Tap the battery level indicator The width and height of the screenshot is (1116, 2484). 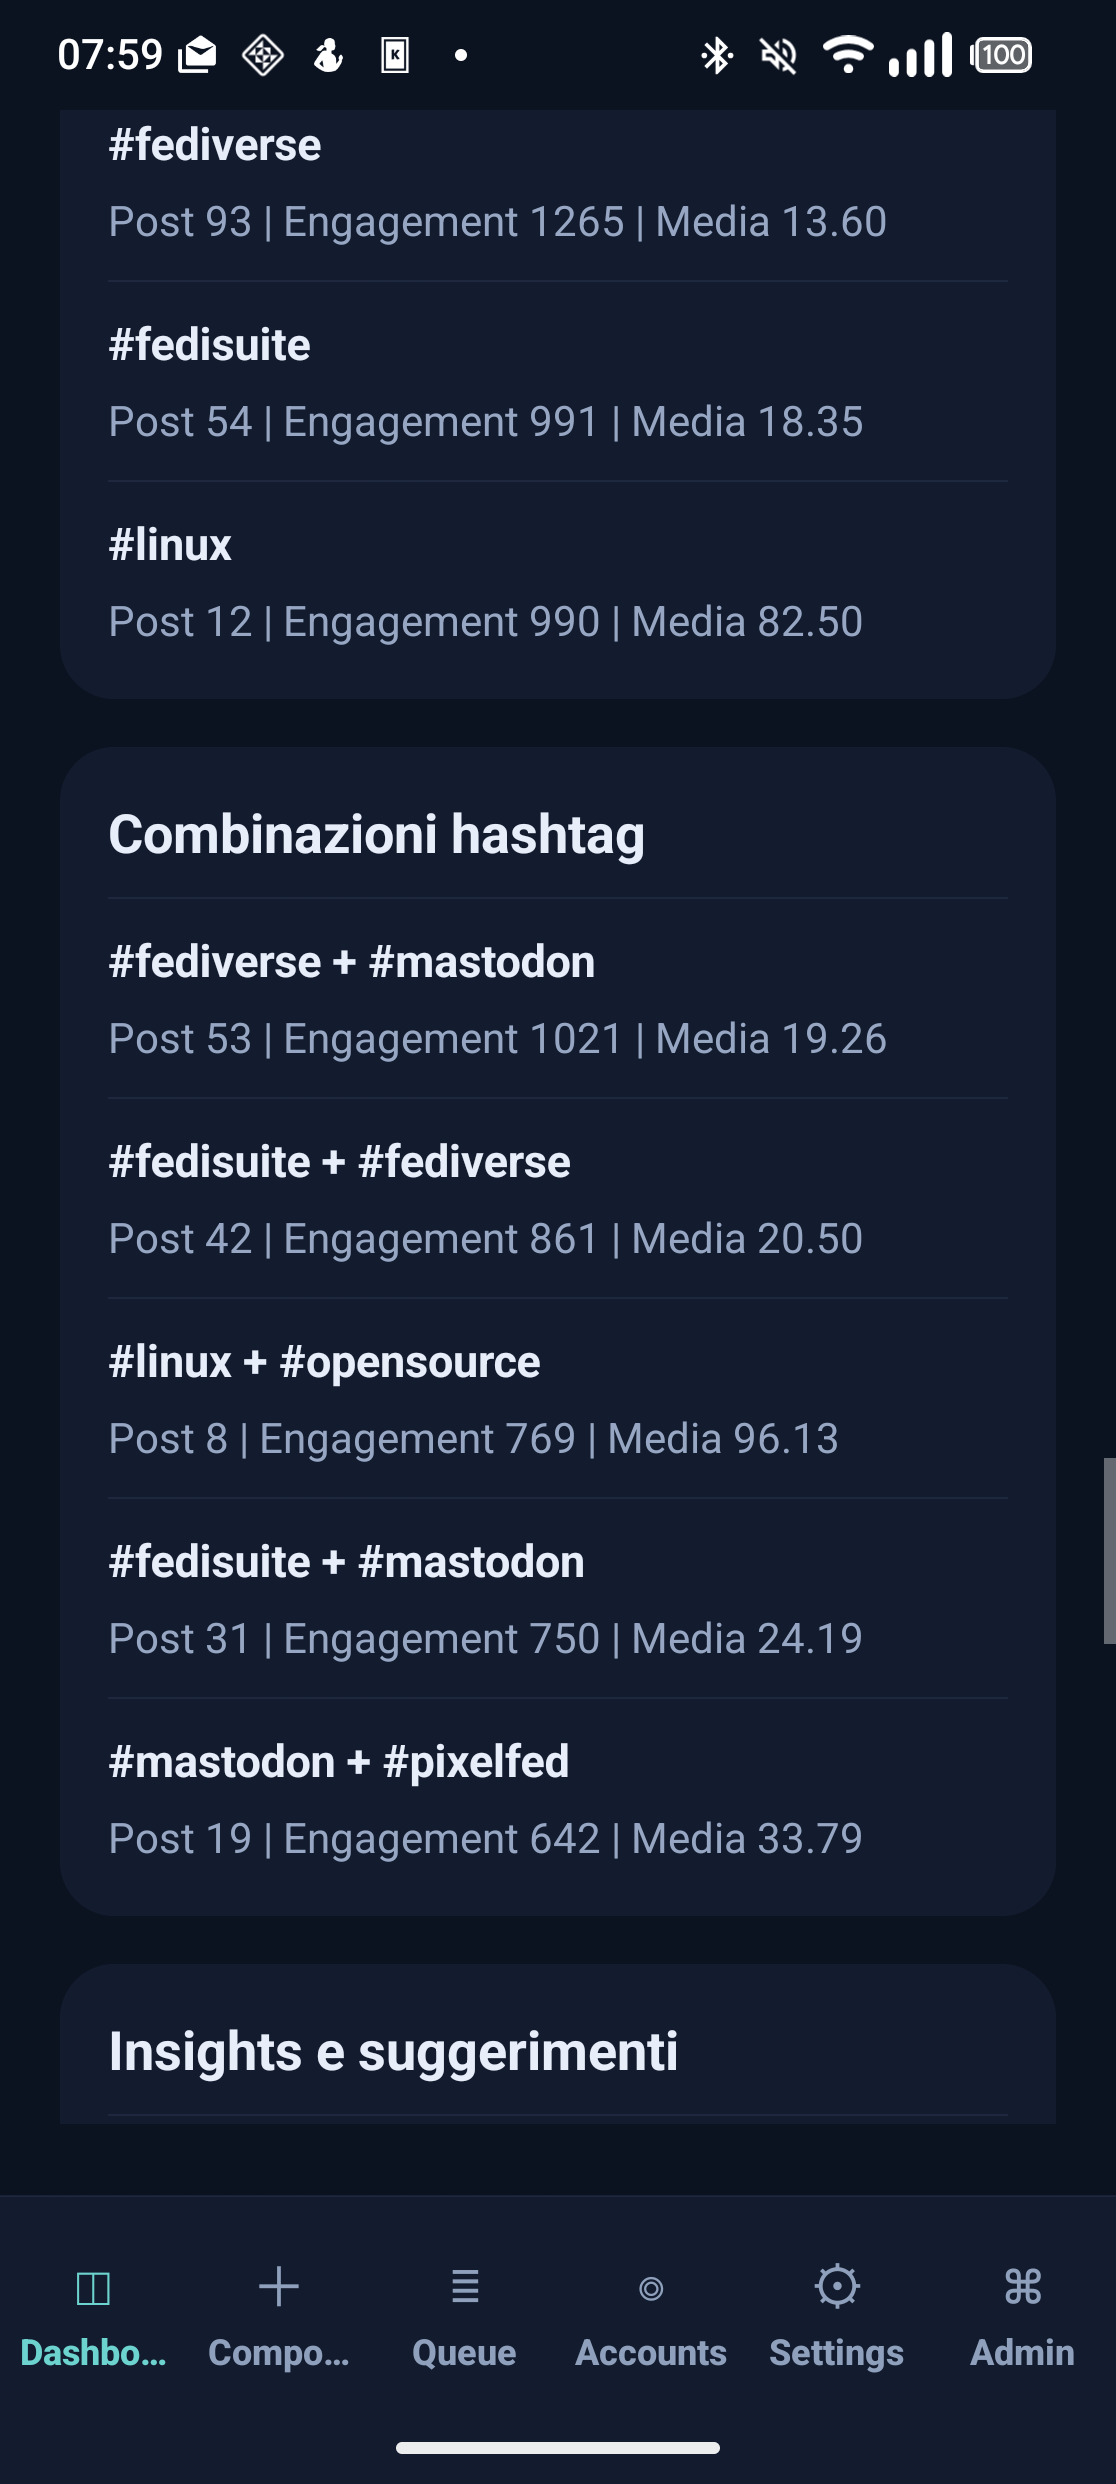(1001, 55)
